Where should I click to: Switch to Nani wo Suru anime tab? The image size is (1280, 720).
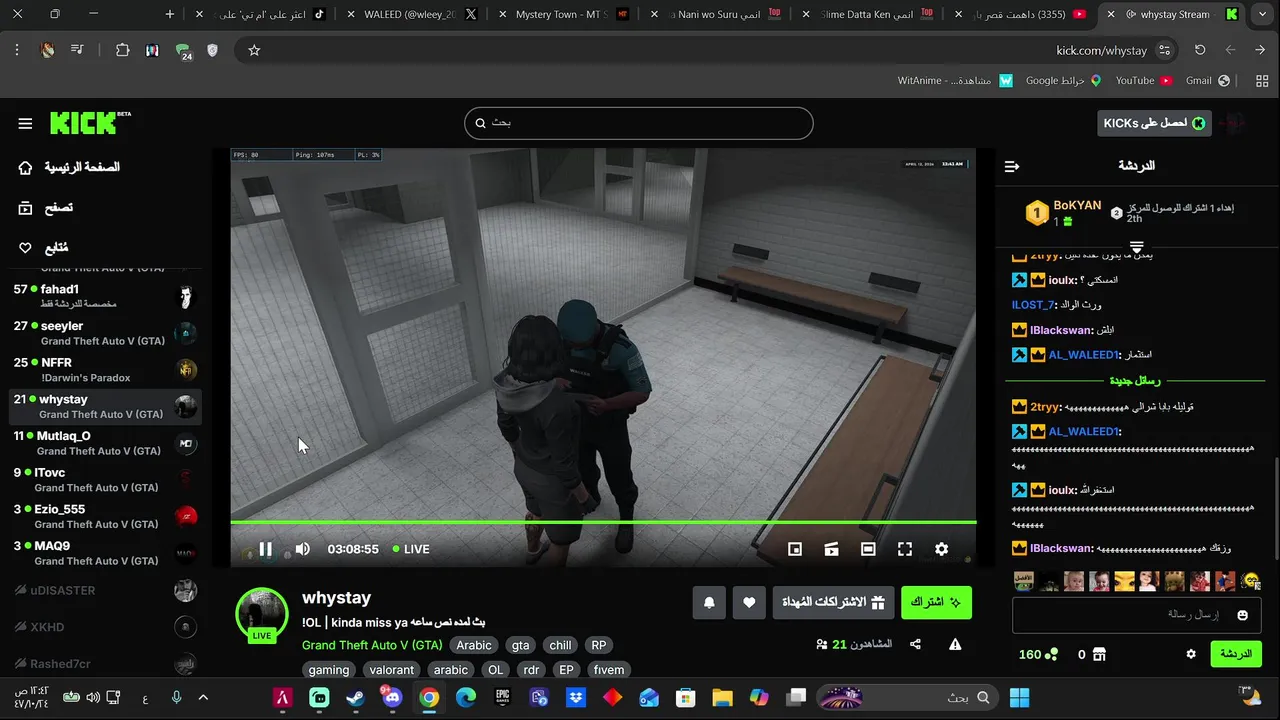point(719,14)
